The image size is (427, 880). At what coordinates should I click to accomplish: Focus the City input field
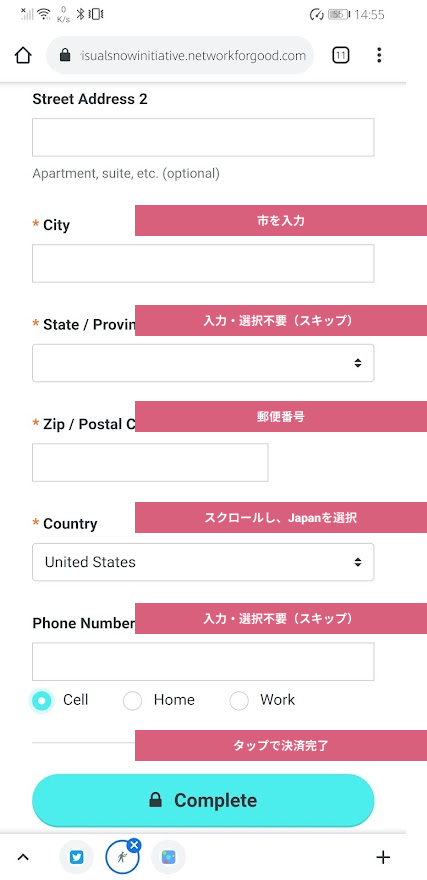[203, 263]
